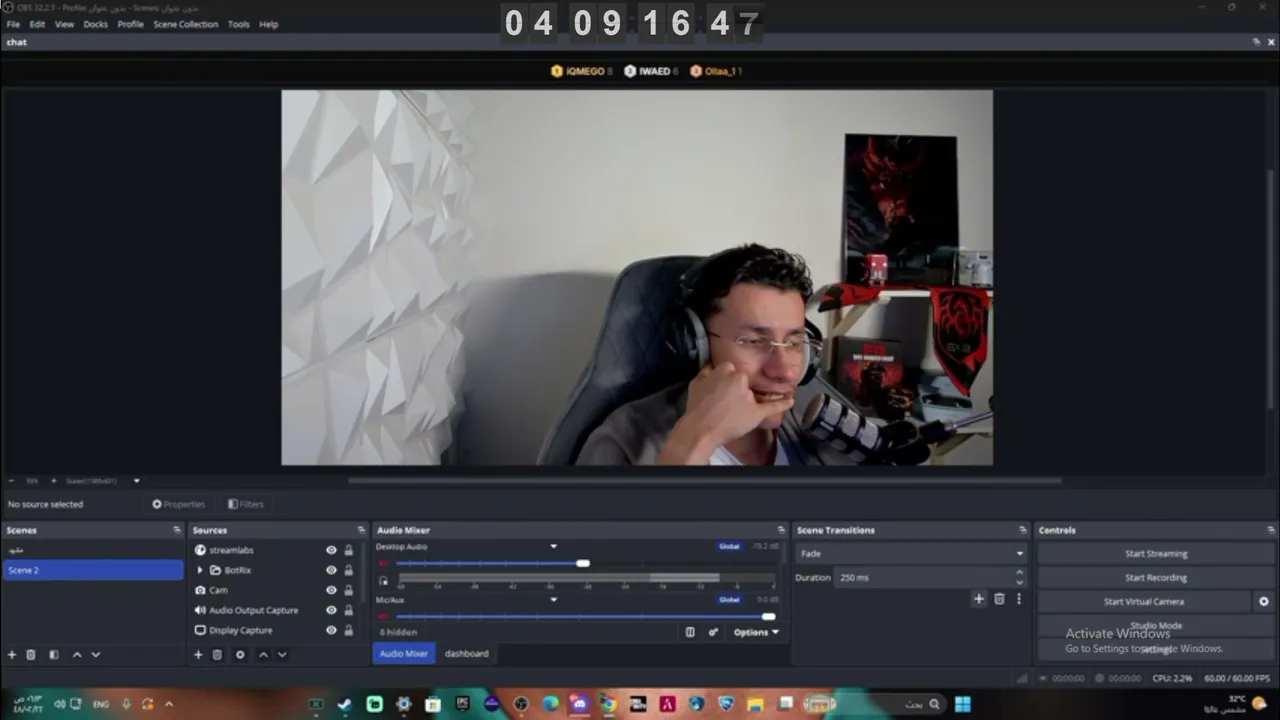Switch to the Audio Mixer tab

pyautogui.click(x=404, y=653)
